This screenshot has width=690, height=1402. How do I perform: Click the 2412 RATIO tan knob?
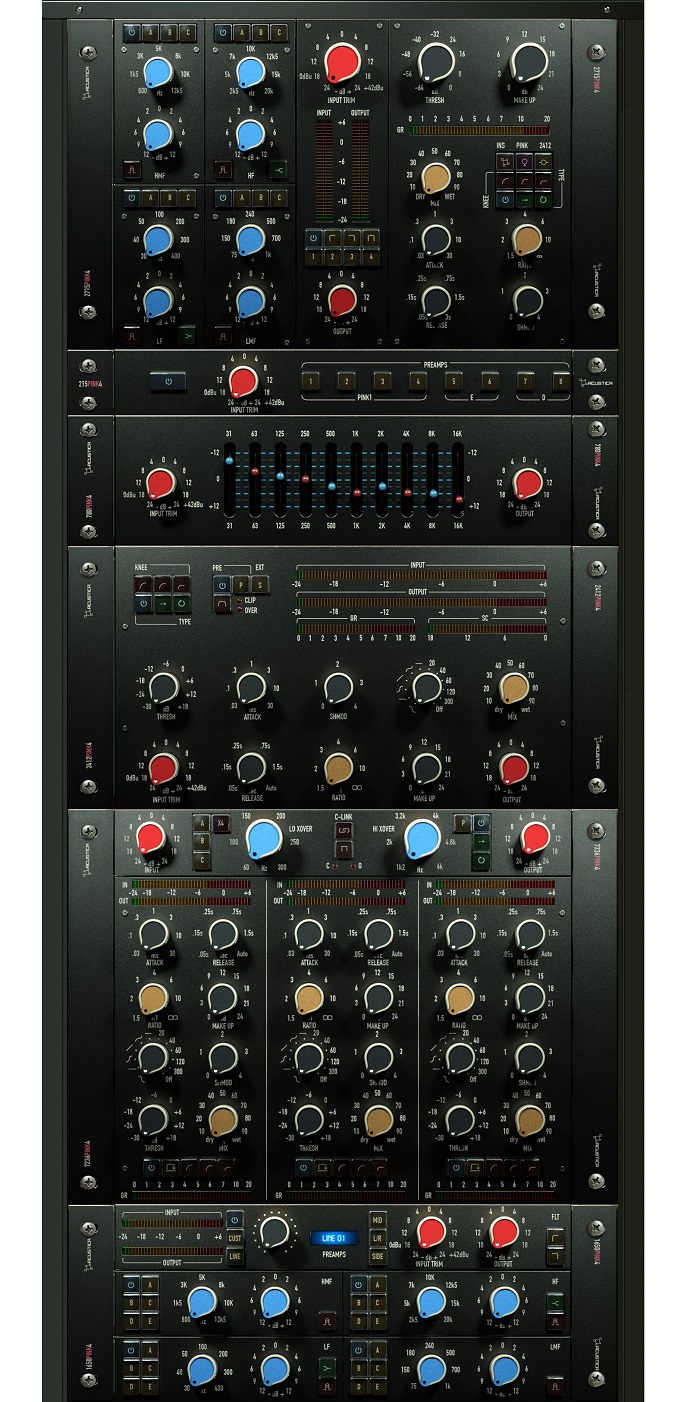pyautogui.click(x=339, y=768)
